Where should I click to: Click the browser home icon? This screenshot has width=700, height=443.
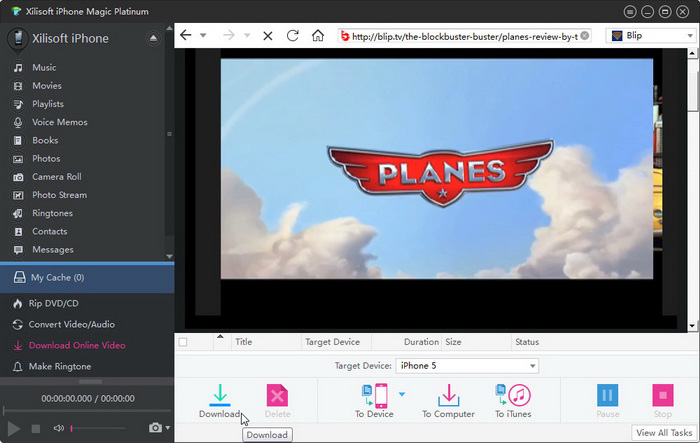318,35
